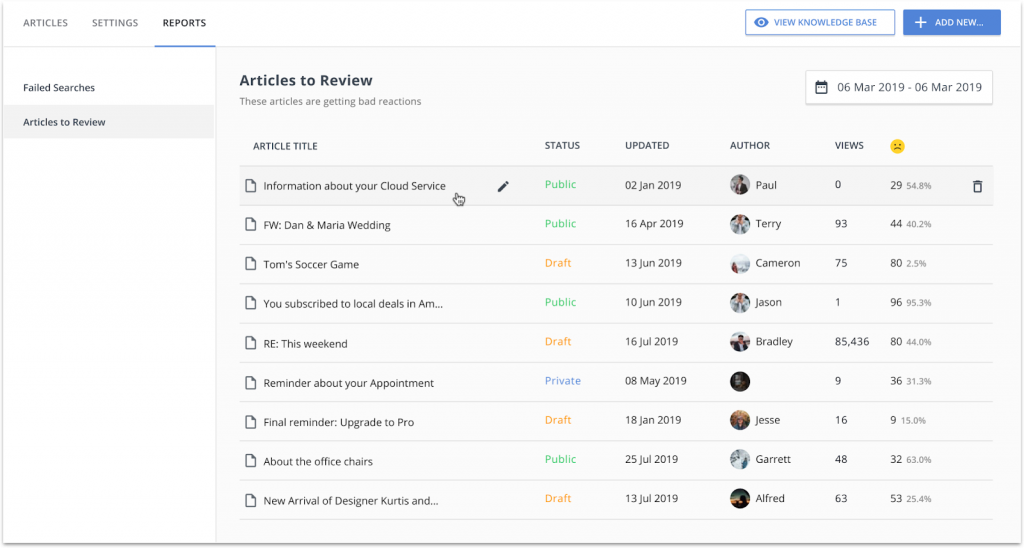The width and height of the screenshot is (1024, 548).
Task: Click document icon beside About the office chairs
Action: tap(250, 460)
